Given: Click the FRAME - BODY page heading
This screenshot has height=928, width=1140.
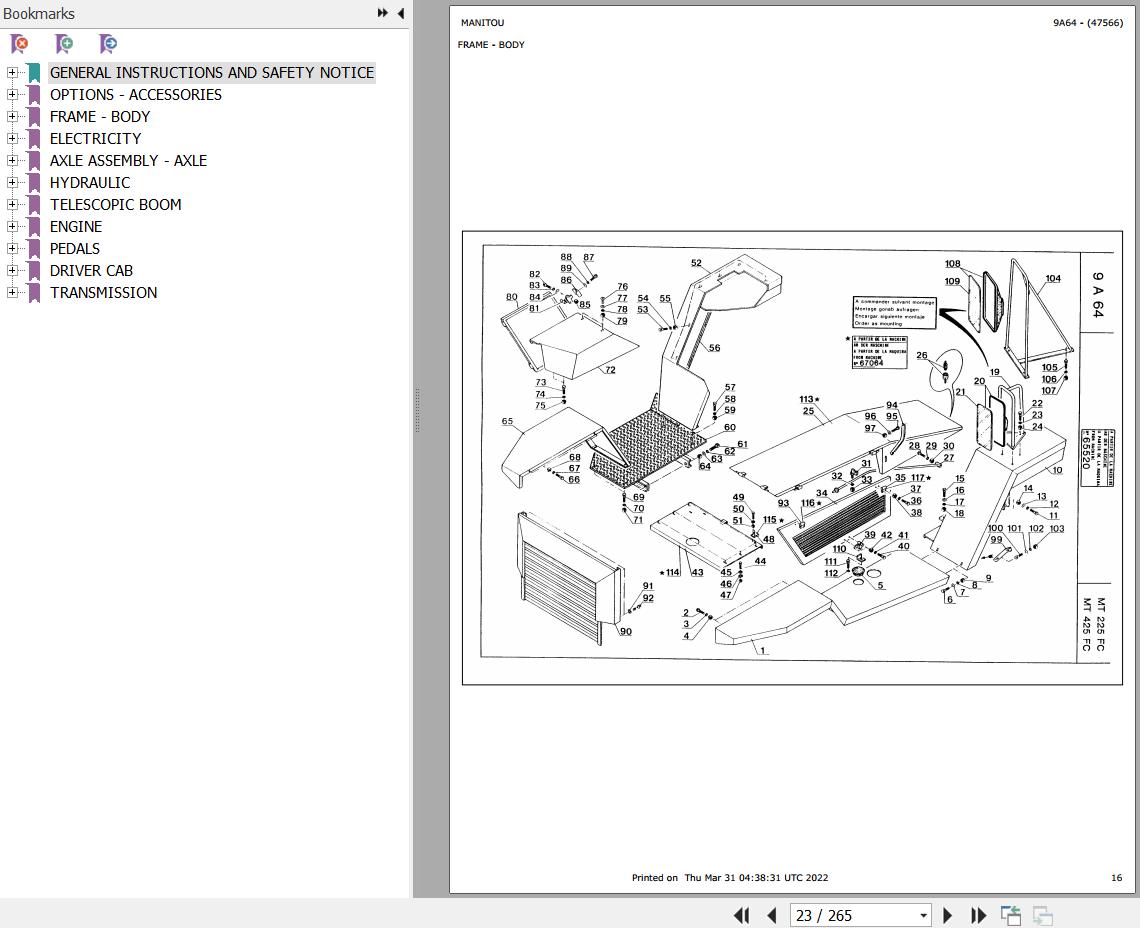Looking at the screenshot, I should [x=491, y=44].
